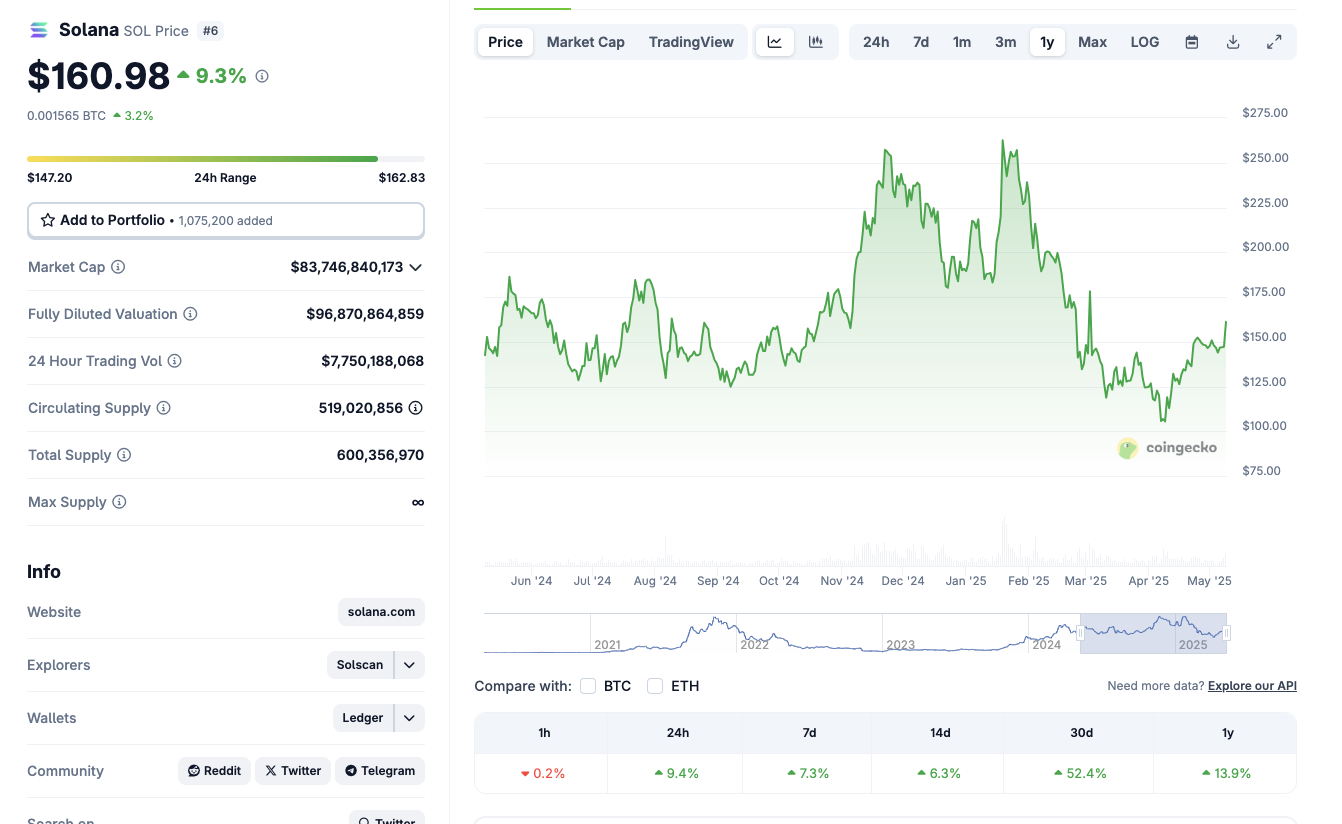Toggle the LOG scale option
Screen dimensions: 1342x824
tap(1145, 42)
